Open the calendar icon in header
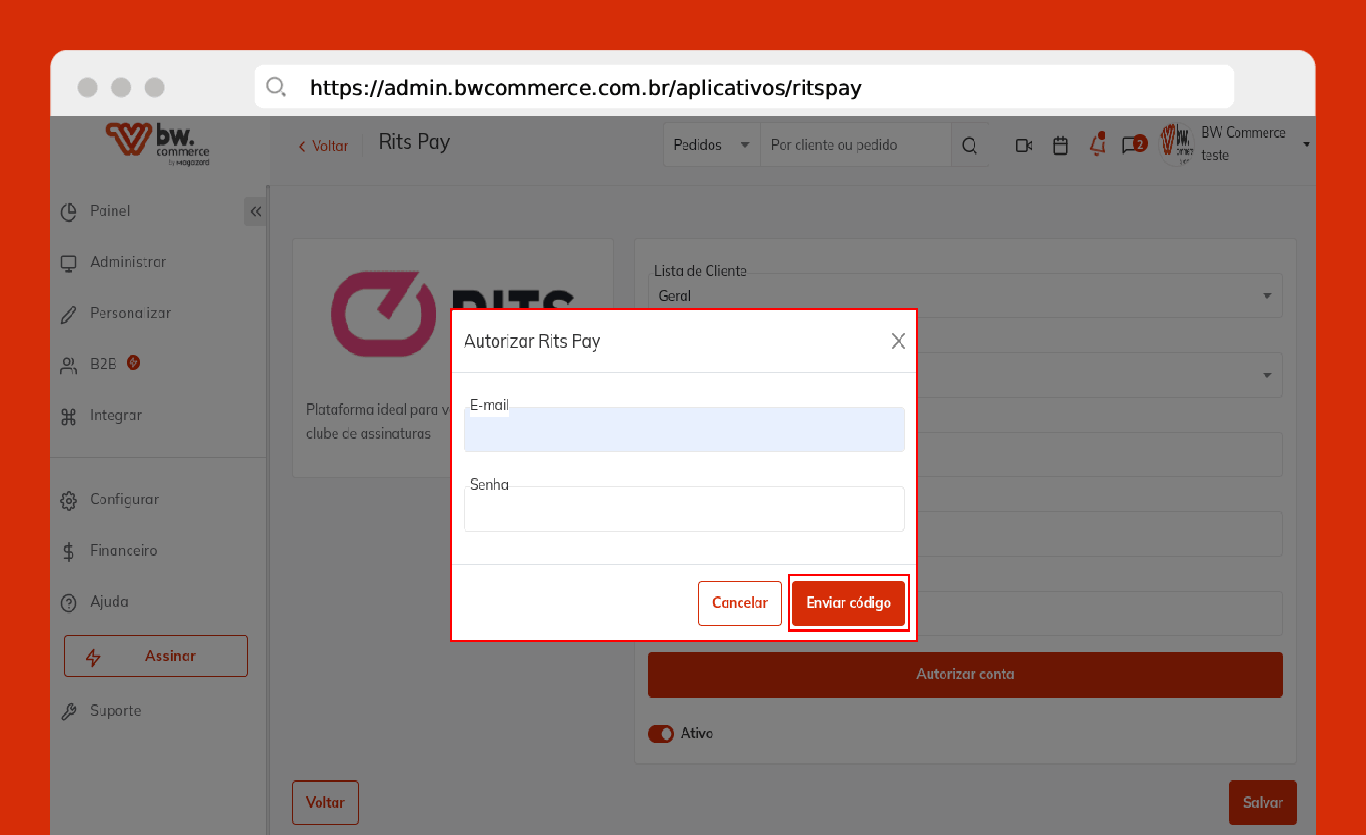 point(1061,146)
